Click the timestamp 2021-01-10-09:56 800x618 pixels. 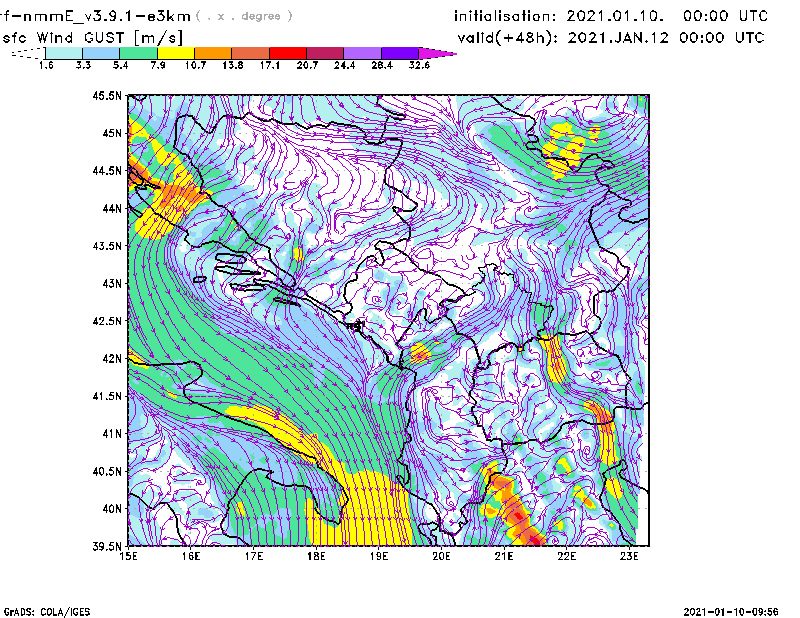(x=731, y=612)
